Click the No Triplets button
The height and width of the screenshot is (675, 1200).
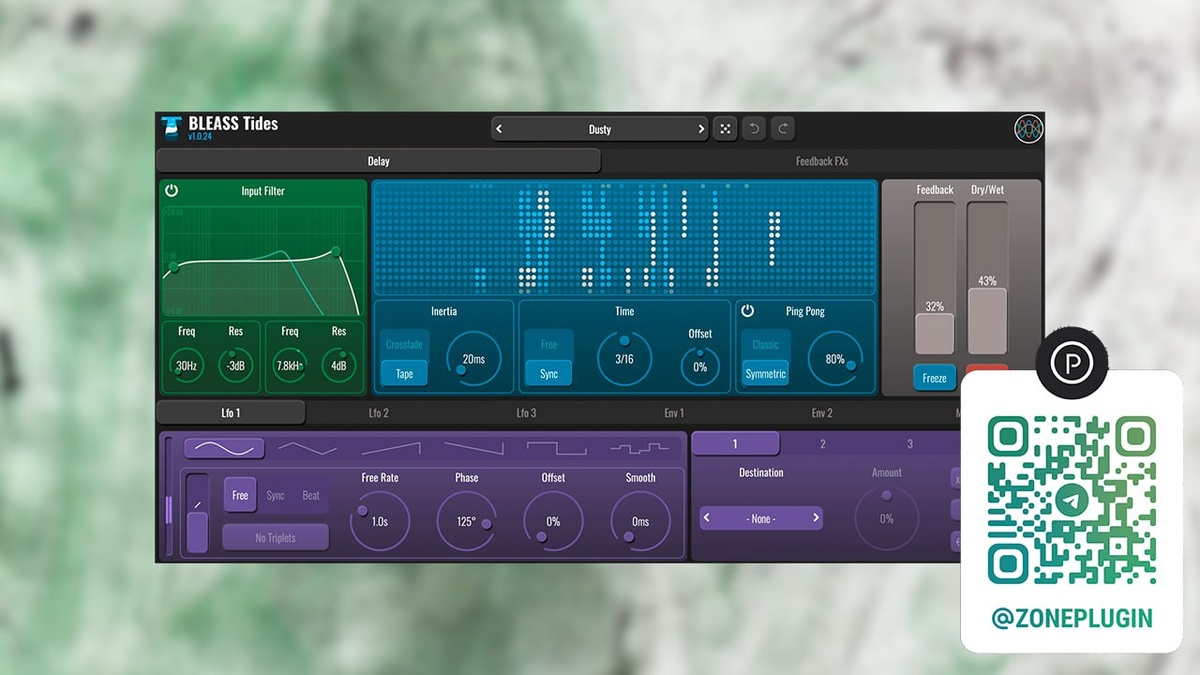pyautogui.click(x=275, y=537)
